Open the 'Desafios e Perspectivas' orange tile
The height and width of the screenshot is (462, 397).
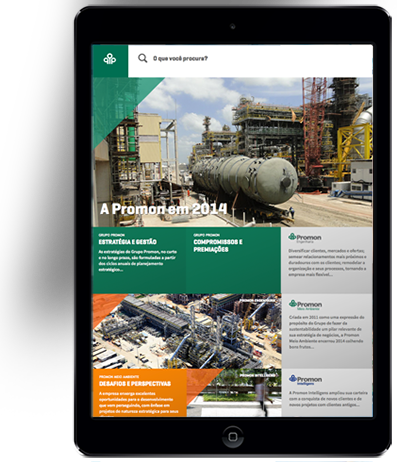(x=139, y=392)
